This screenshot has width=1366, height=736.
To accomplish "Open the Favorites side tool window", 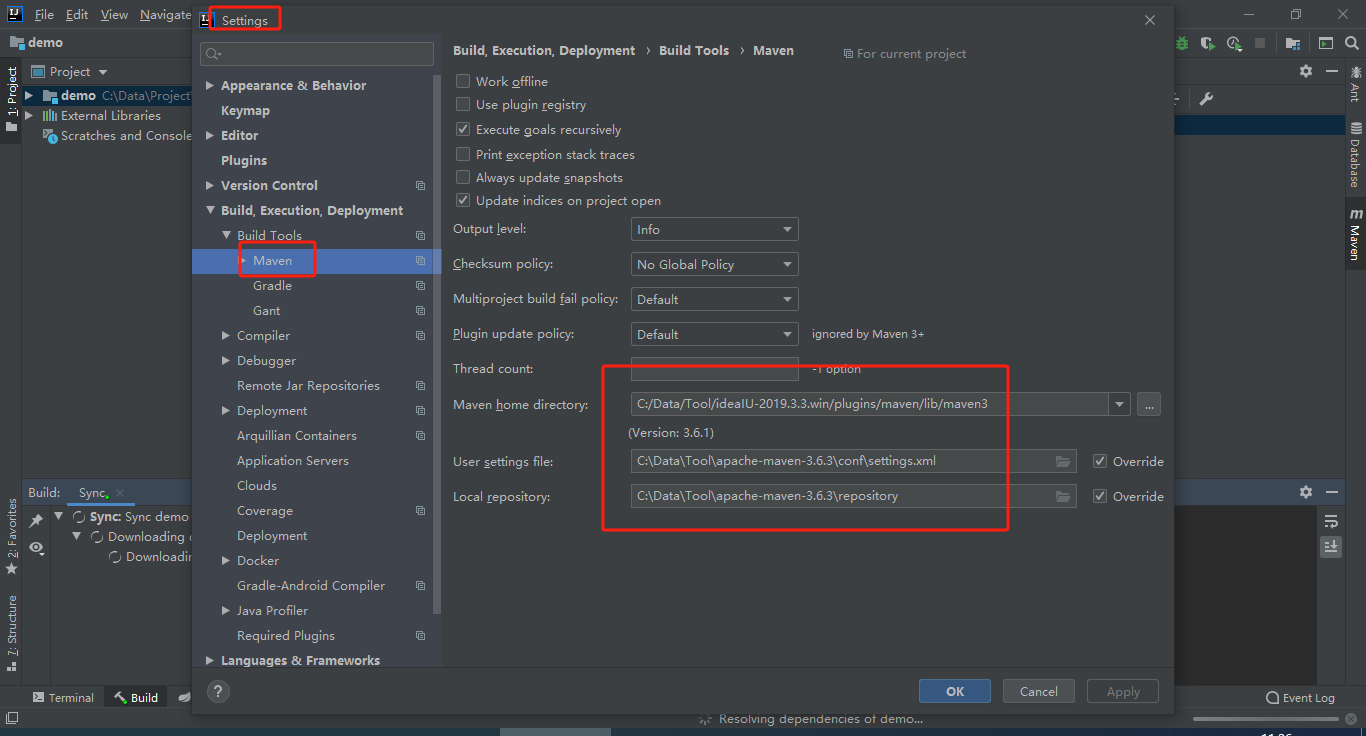I will (12, 536).
